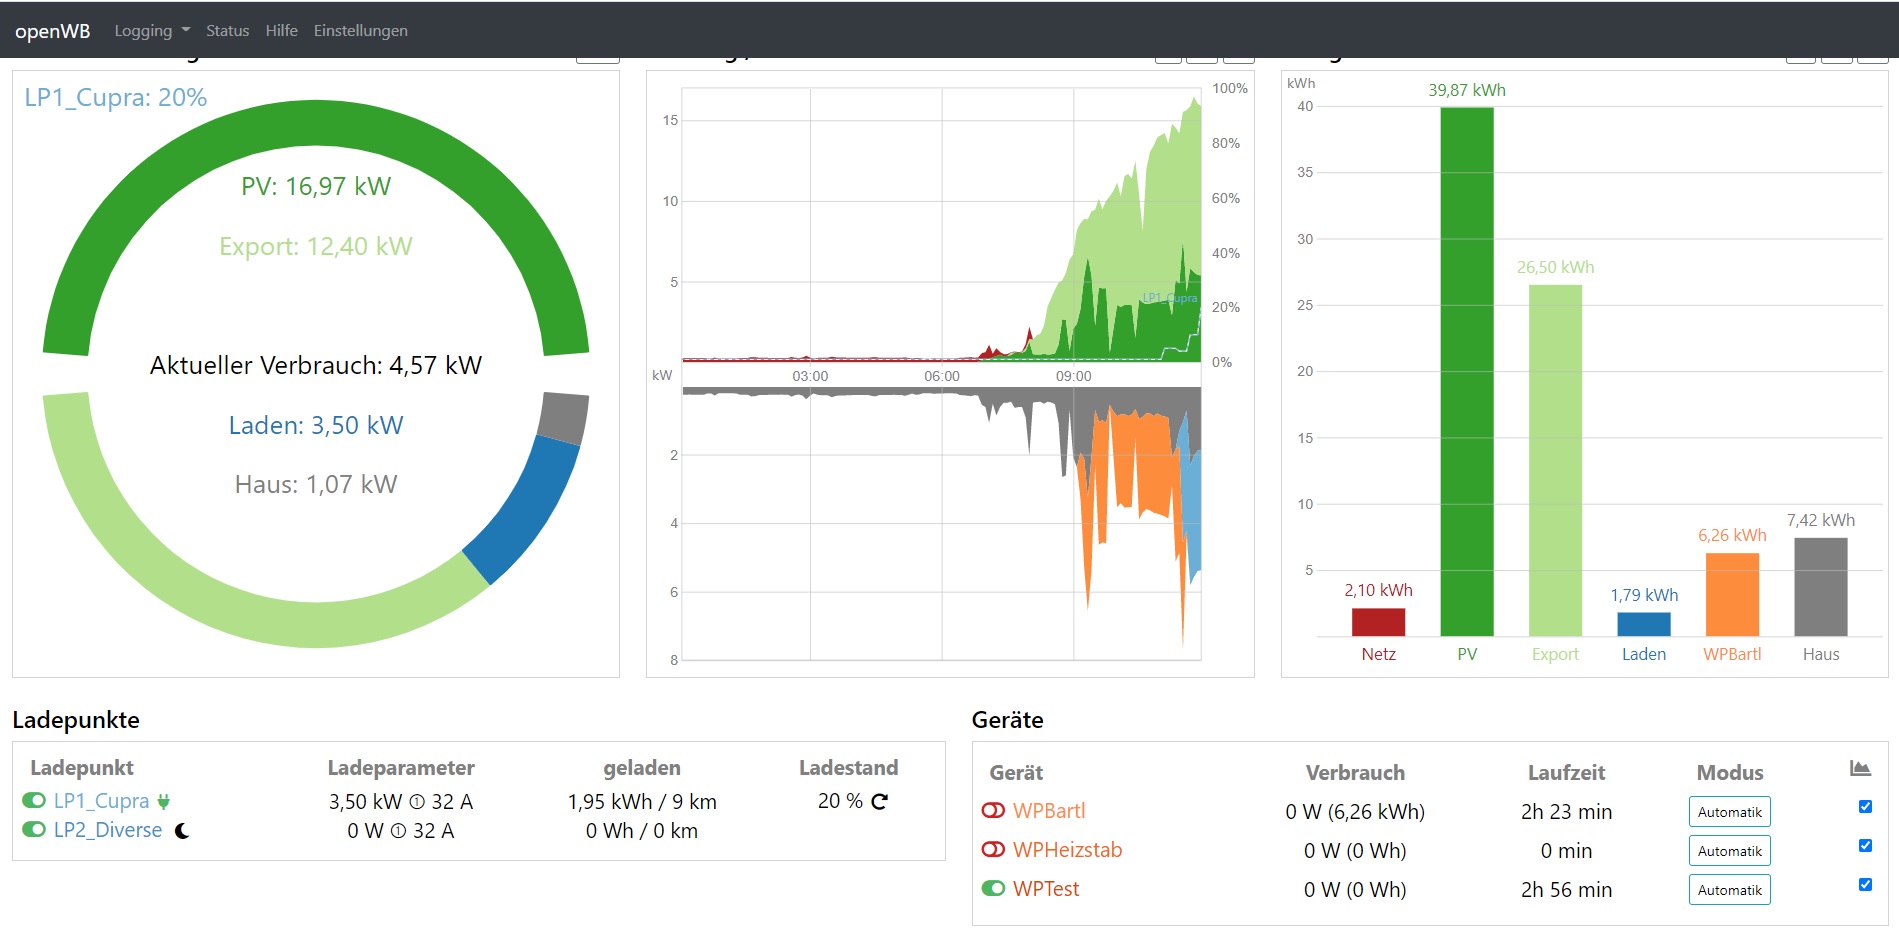Click the moon icon next to LP2_Diverse

(x=182, y=831)
